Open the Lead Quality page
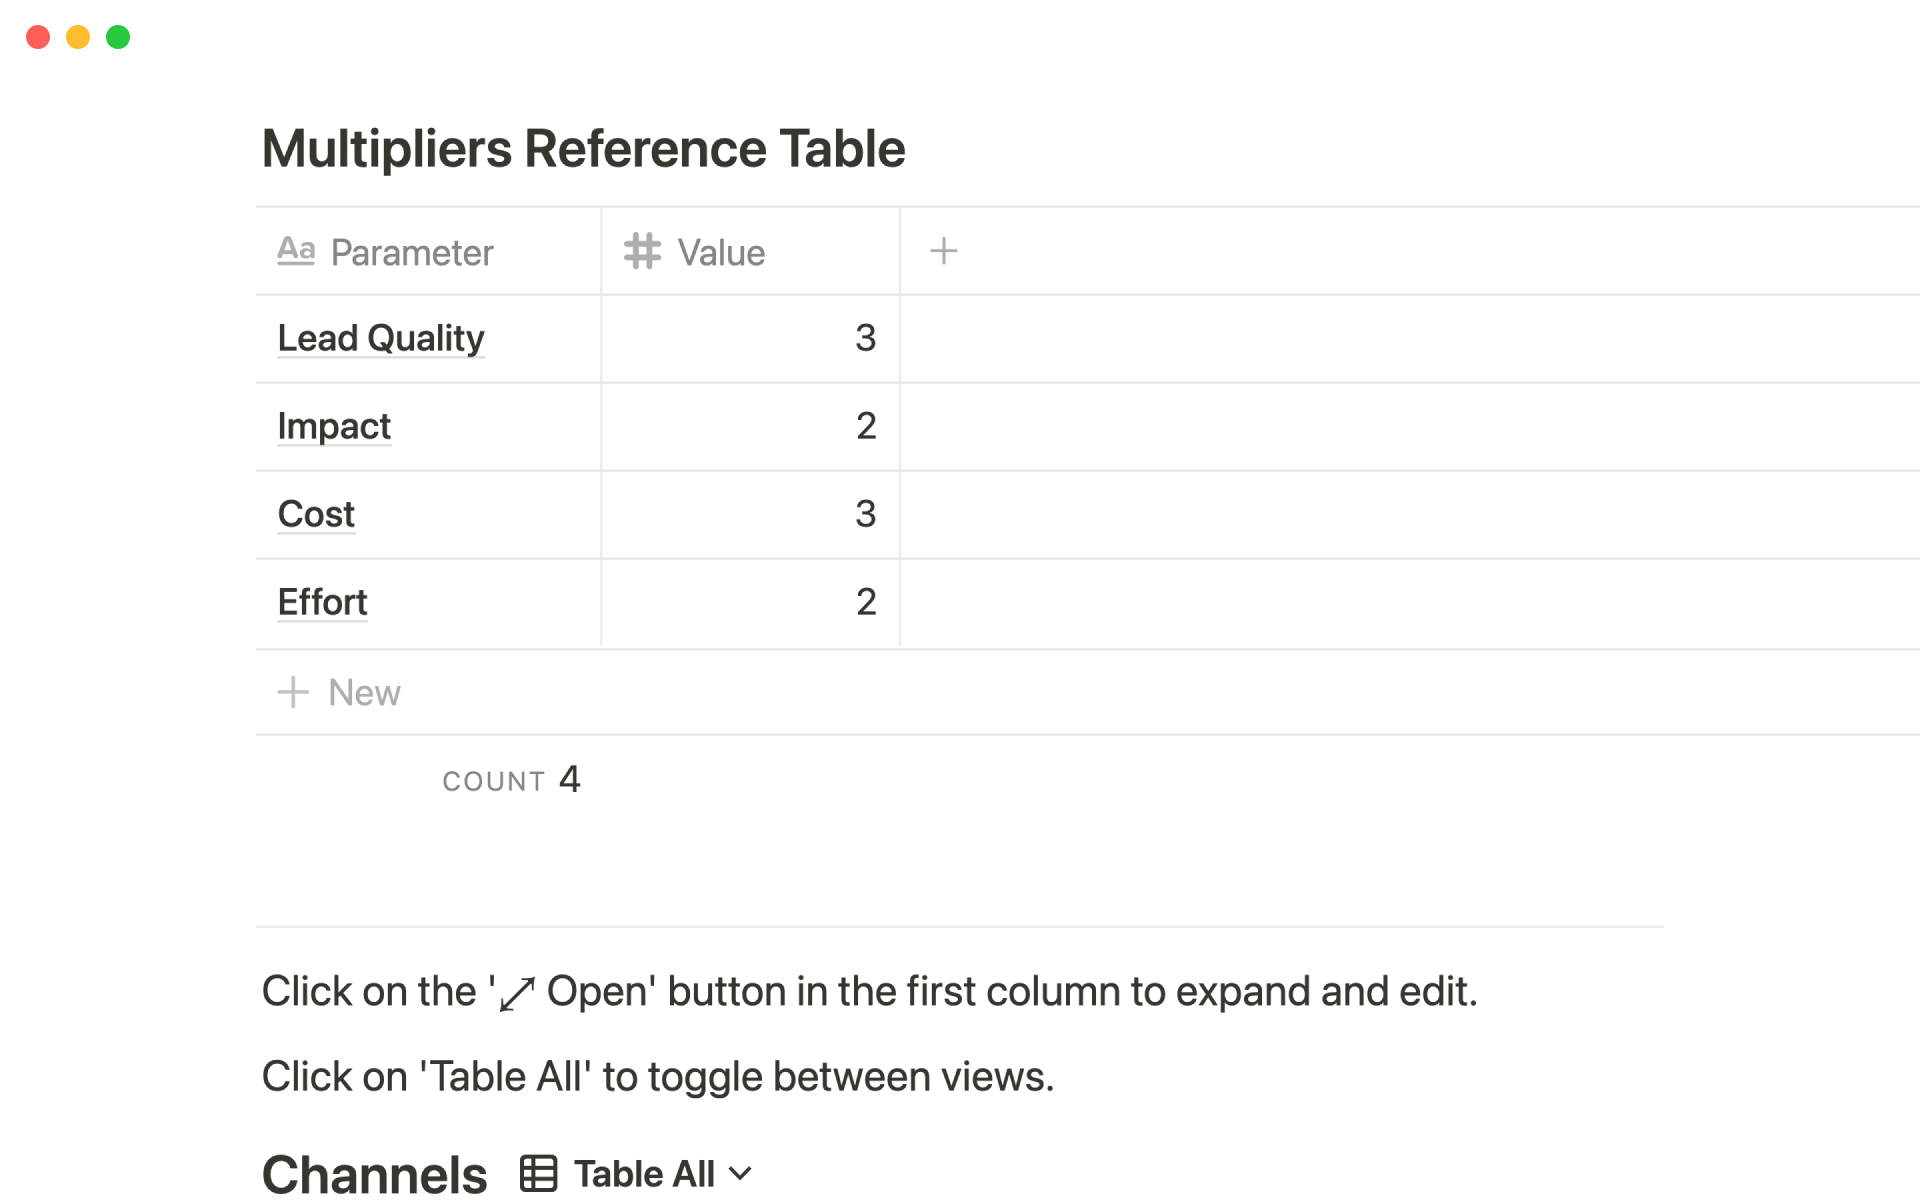The height and width of the screenshot is (1200, 1920). pyautogui.click(x=380, y=338)
